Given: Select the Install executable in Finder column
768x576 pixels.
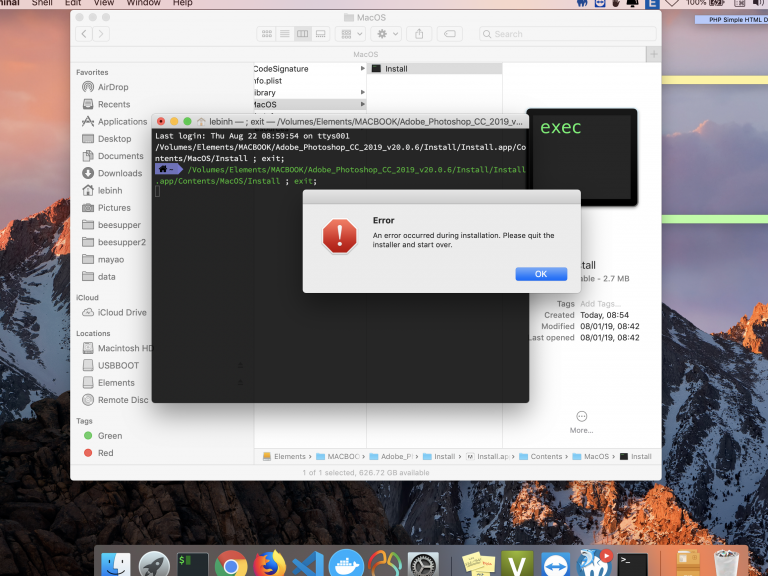Looking at the screenshot, I should 434,69.
